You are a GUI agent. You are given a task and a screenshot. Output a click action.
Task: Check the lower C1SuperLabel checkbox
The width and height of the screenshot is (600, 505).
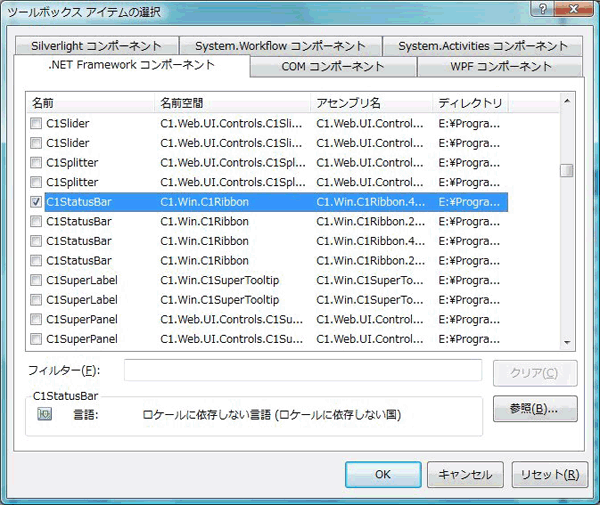(36, 300)
